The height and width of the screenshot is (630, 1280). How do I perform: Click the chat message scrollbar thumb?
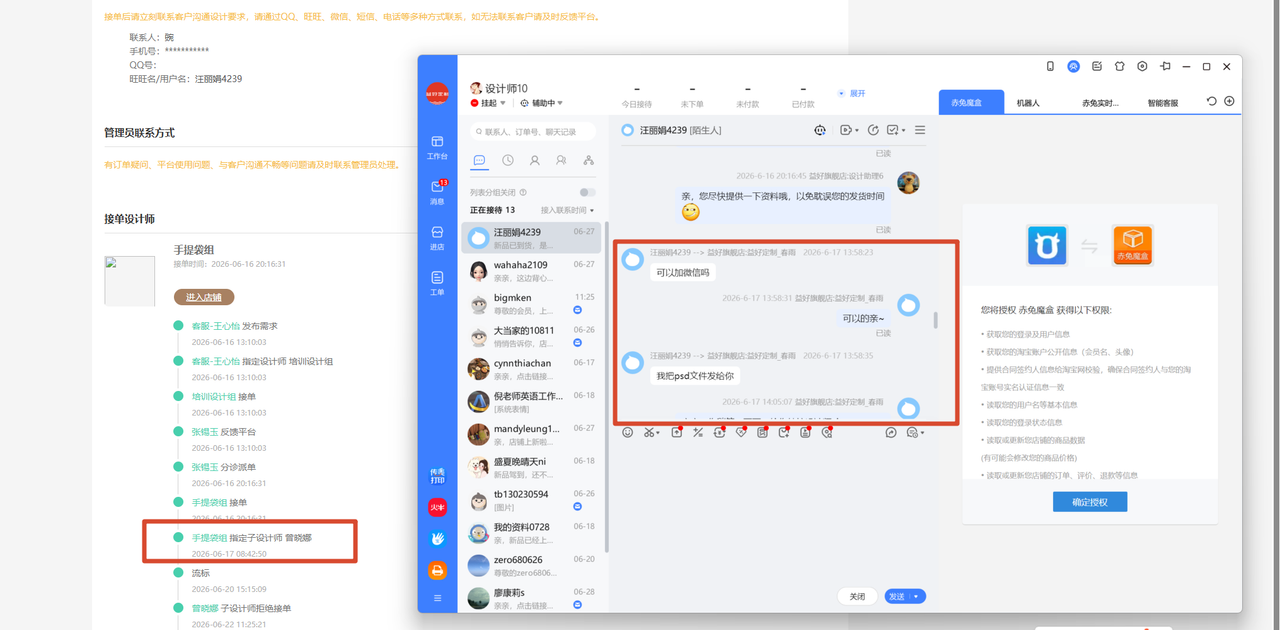click(x=936, y=320)
